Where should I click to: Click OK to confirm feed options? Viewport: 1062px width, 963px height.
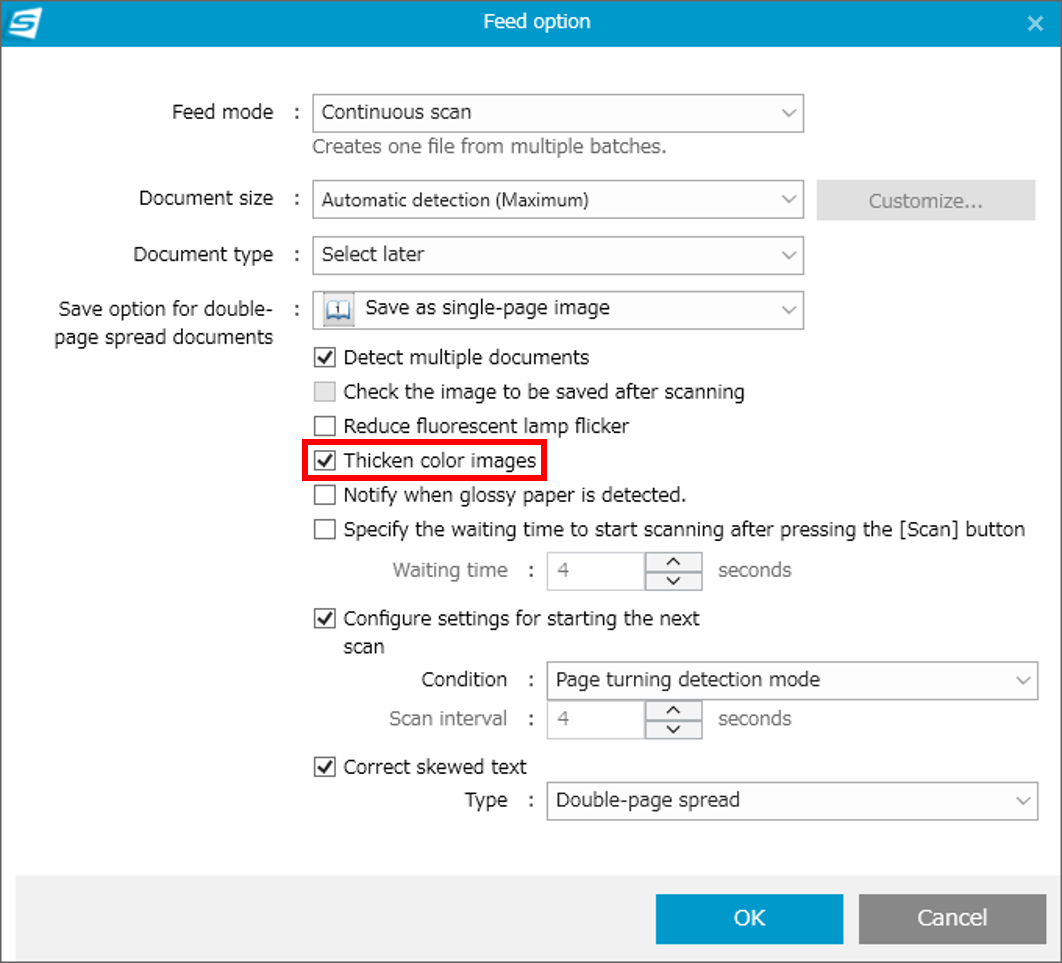749,918
